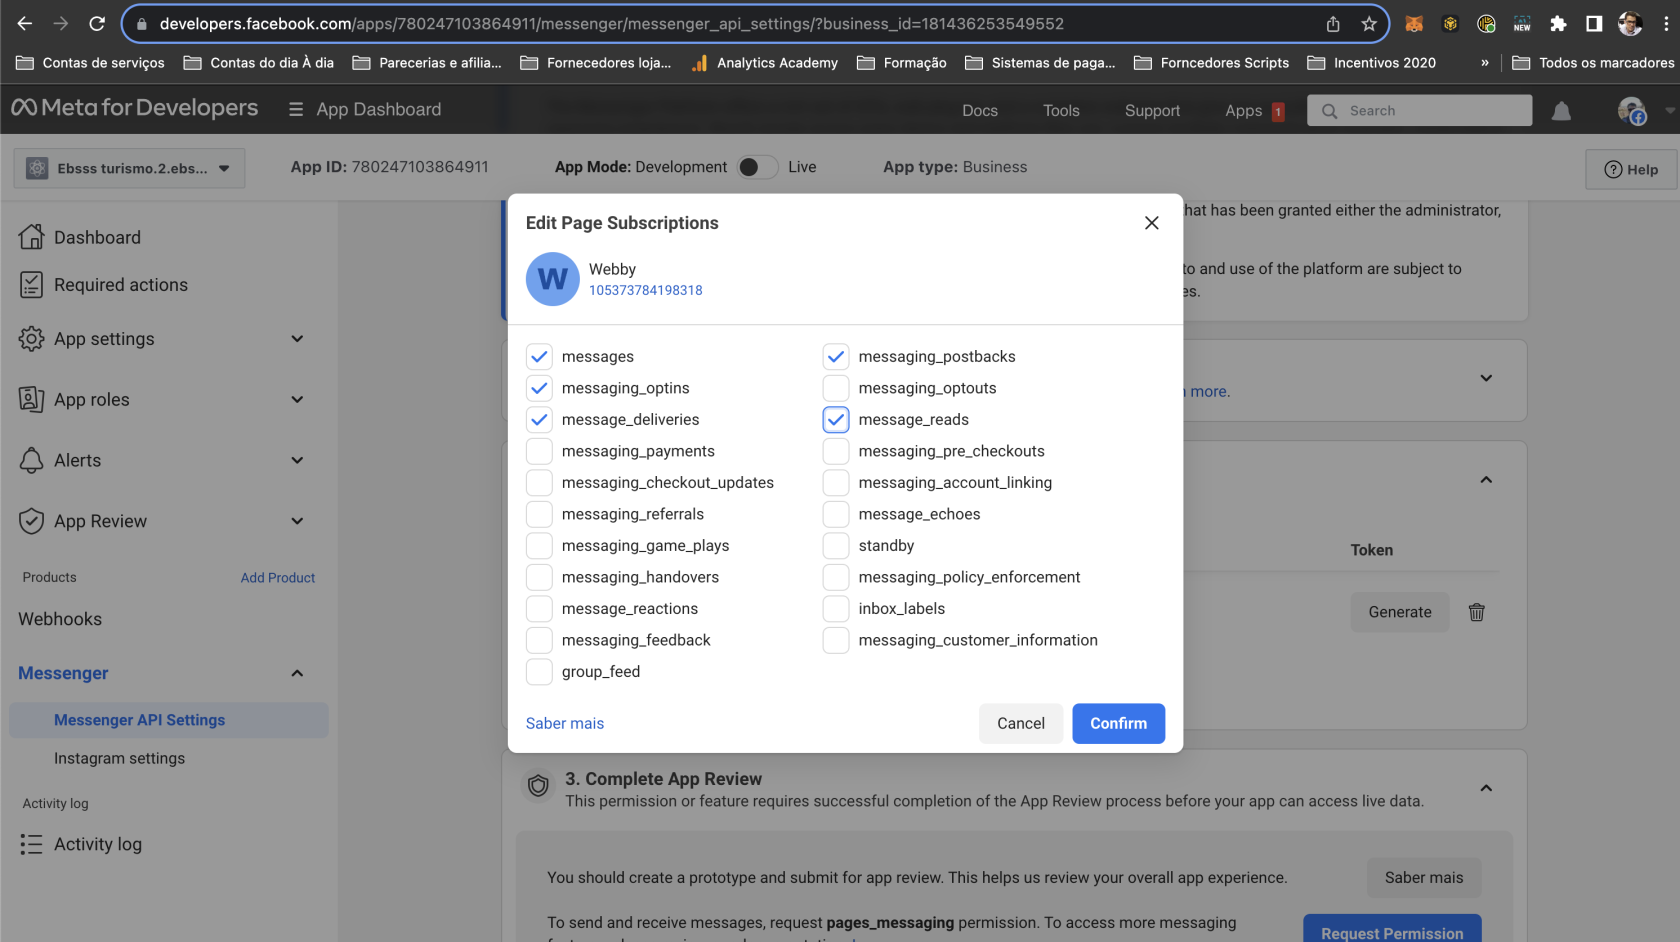Click the Analytics Academy bookmark icon
The width and height of the screenshot is (1680, 942).
[699, 63]
